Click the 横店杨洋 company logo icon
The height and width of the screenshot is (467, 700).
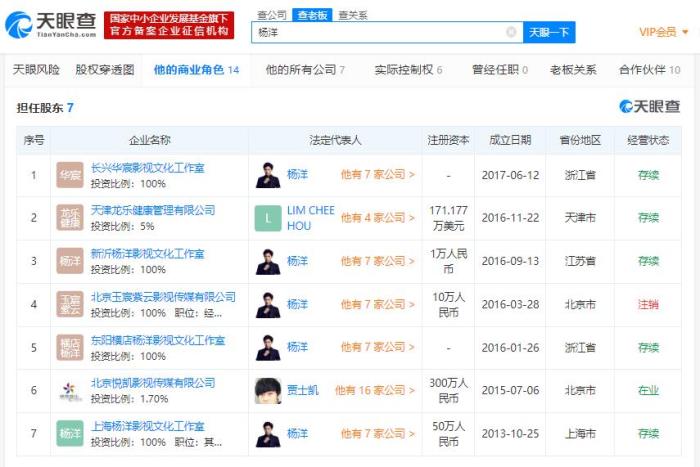(70, 347)
